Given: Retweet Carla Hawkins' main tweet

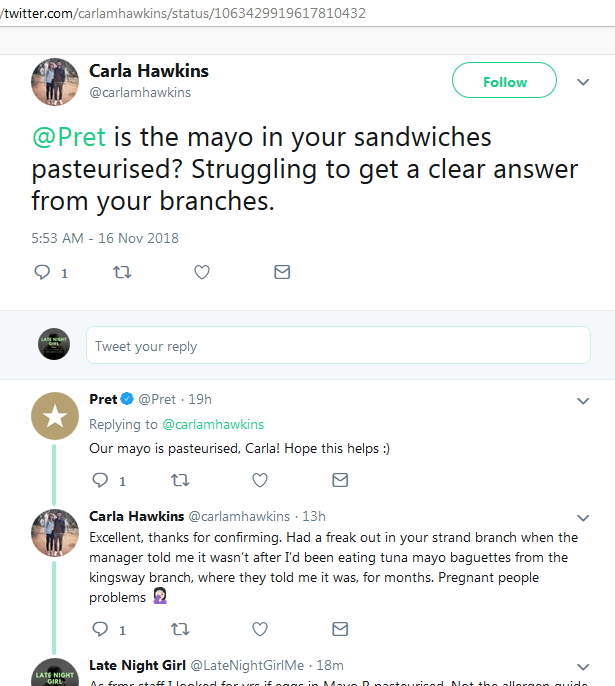Looking at the screenshot, I should click(x=123, y=271).
